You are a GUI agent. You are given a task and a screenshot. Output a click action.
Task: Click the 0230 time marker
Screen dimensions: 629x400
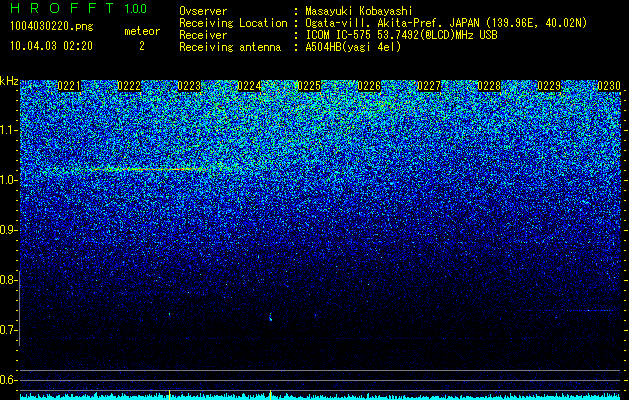(x=609, y=86)
